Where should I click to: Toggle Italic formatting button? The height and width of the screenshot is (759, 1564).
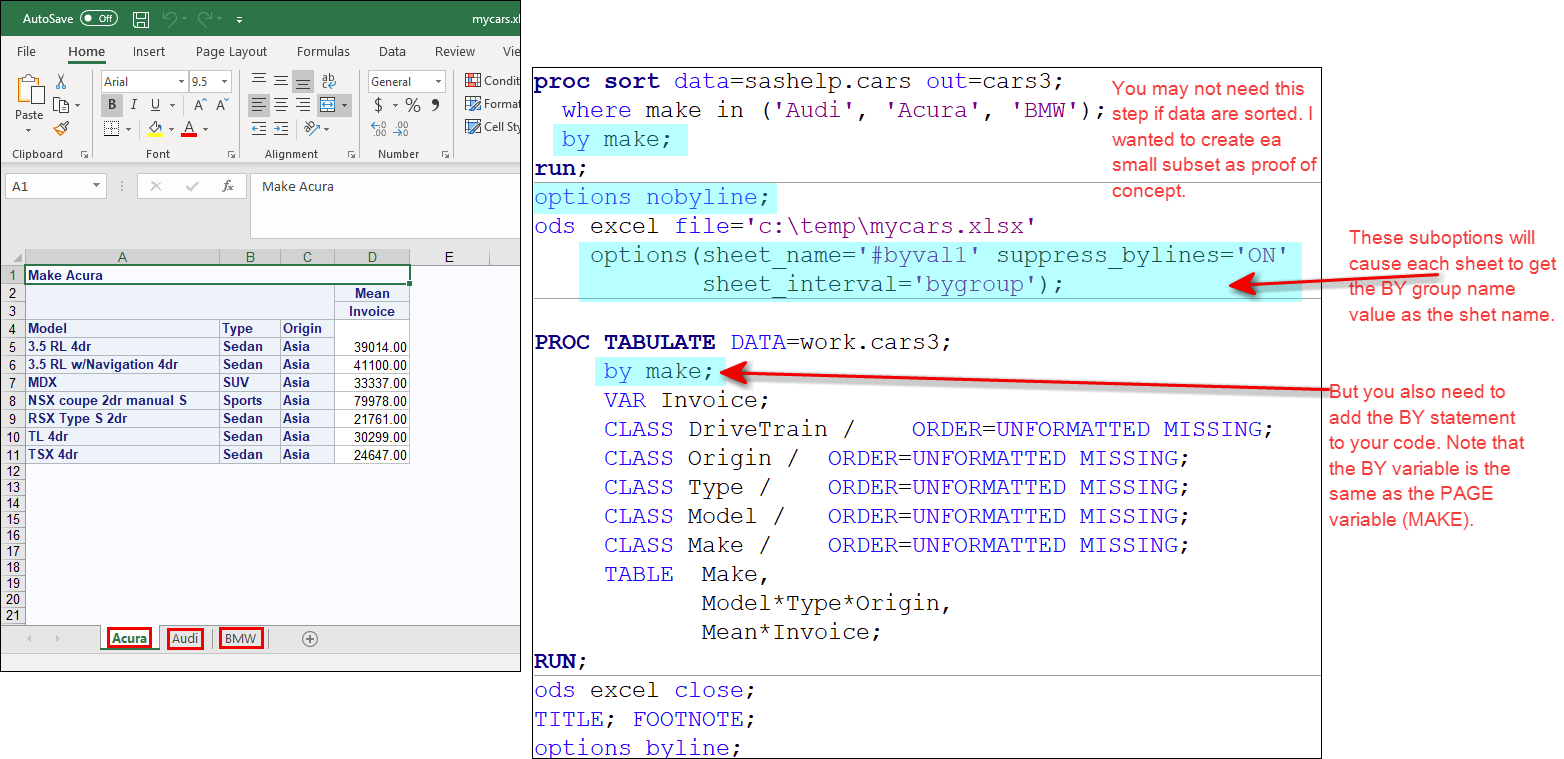click(x=134, y=105)
